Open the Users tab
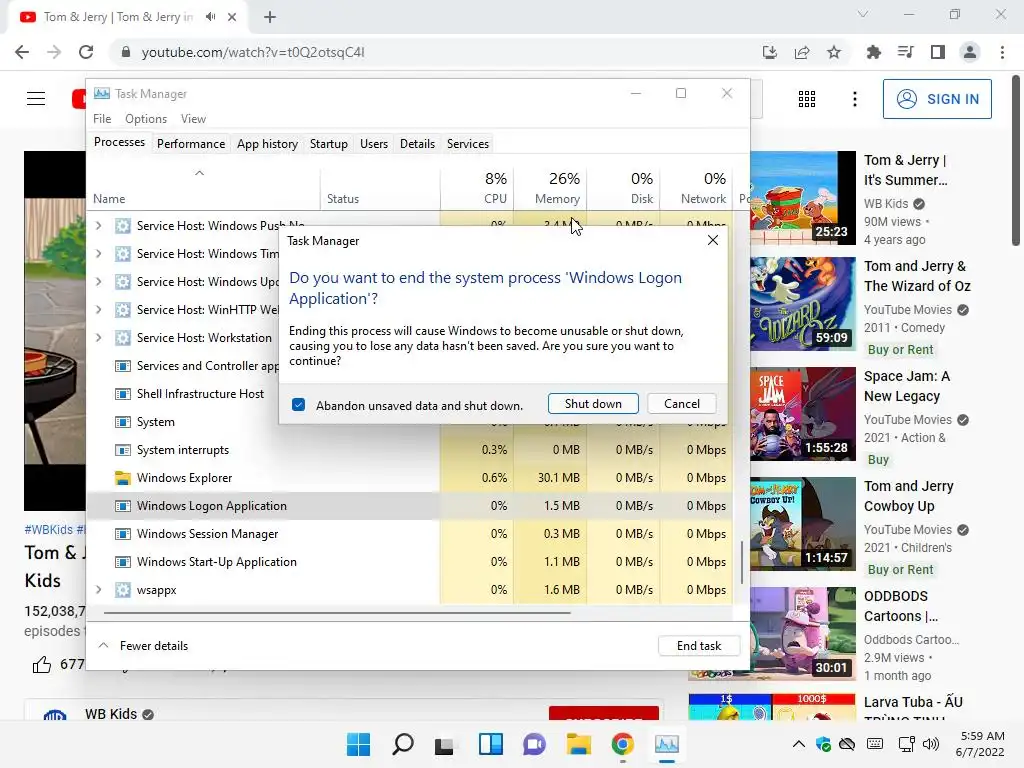 pos(374,144)
